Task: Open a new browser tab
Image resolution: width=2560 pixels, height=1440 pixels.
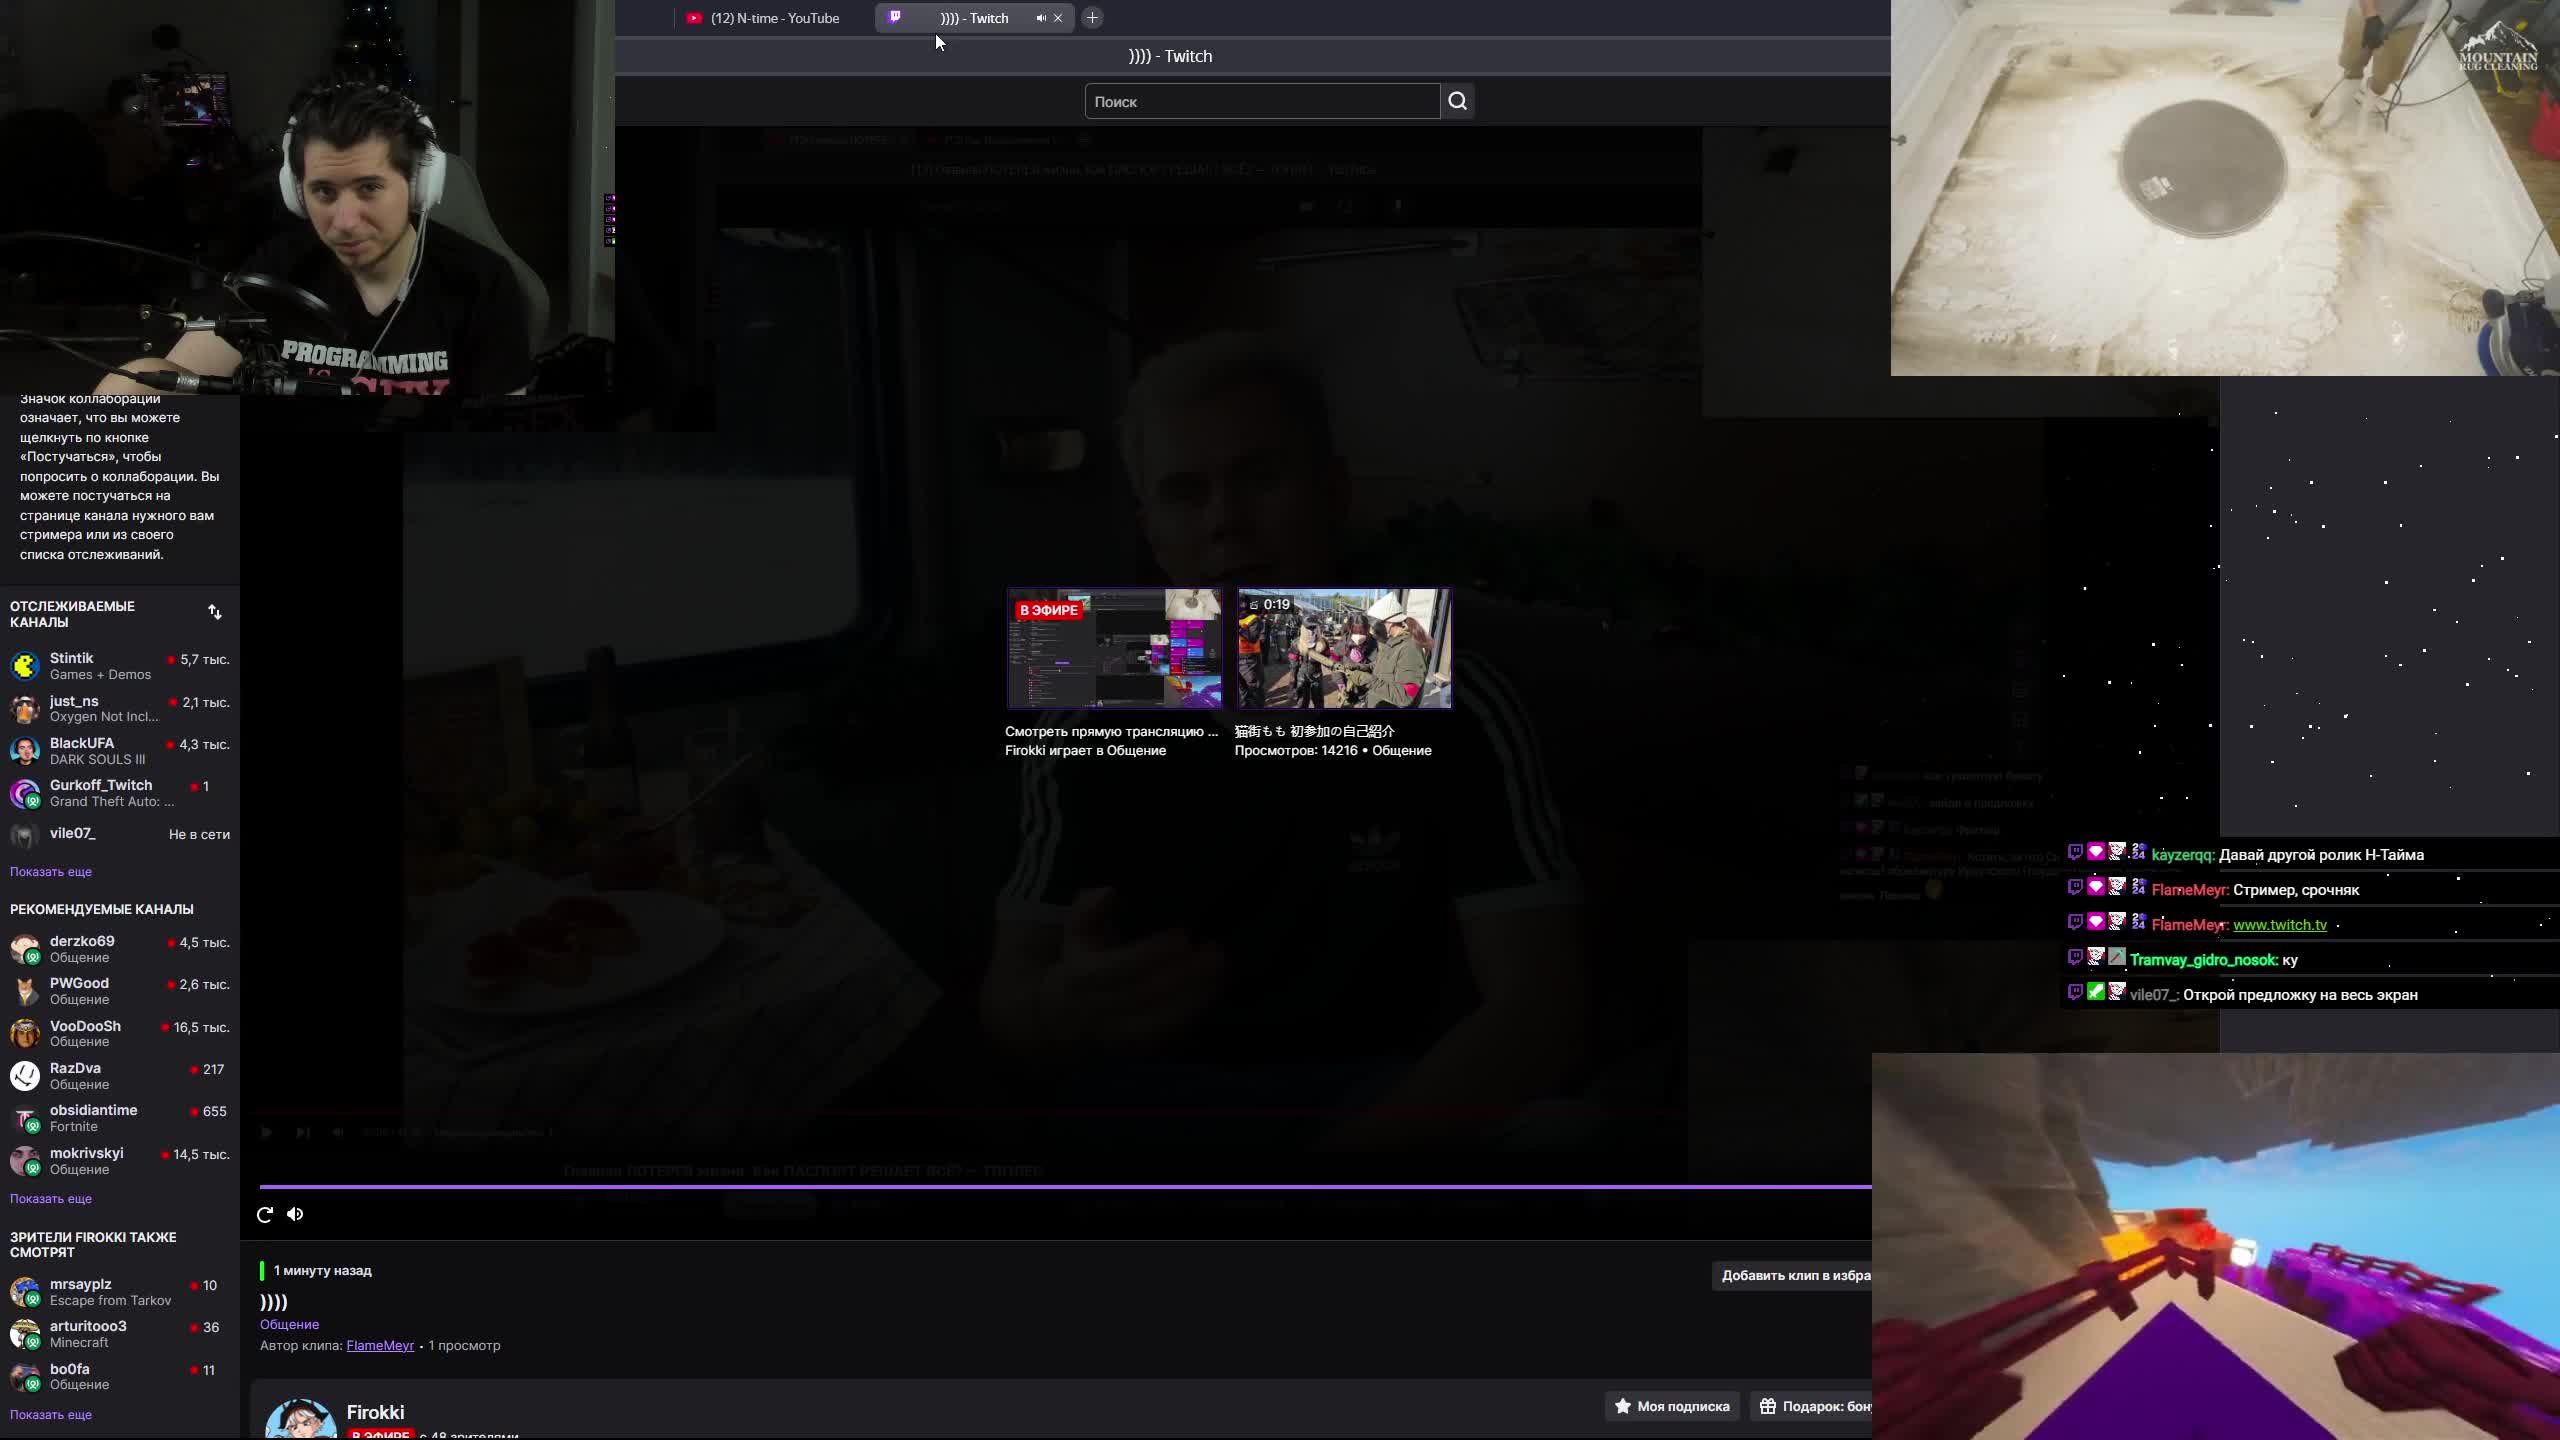Action: 1092,18
